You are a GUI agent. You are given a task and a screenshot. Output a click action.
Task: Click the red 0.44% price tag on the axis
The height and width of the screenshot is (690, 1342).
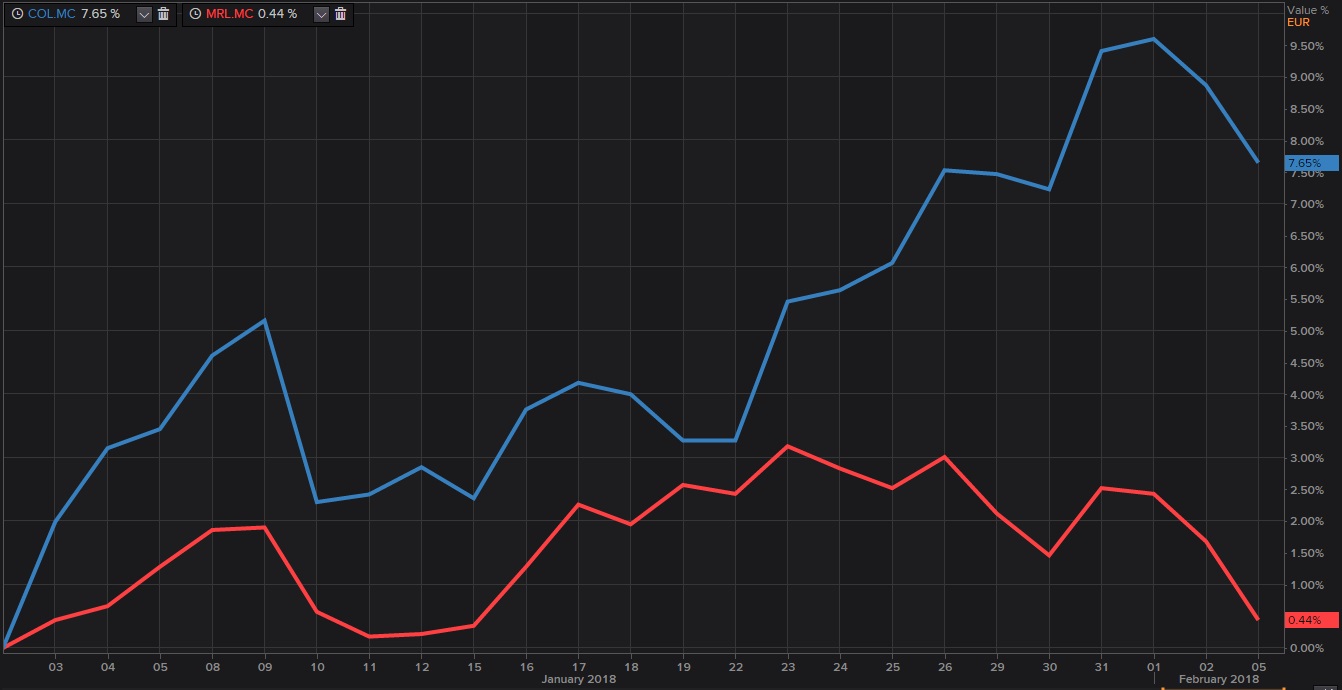[x=1311, y=620]
